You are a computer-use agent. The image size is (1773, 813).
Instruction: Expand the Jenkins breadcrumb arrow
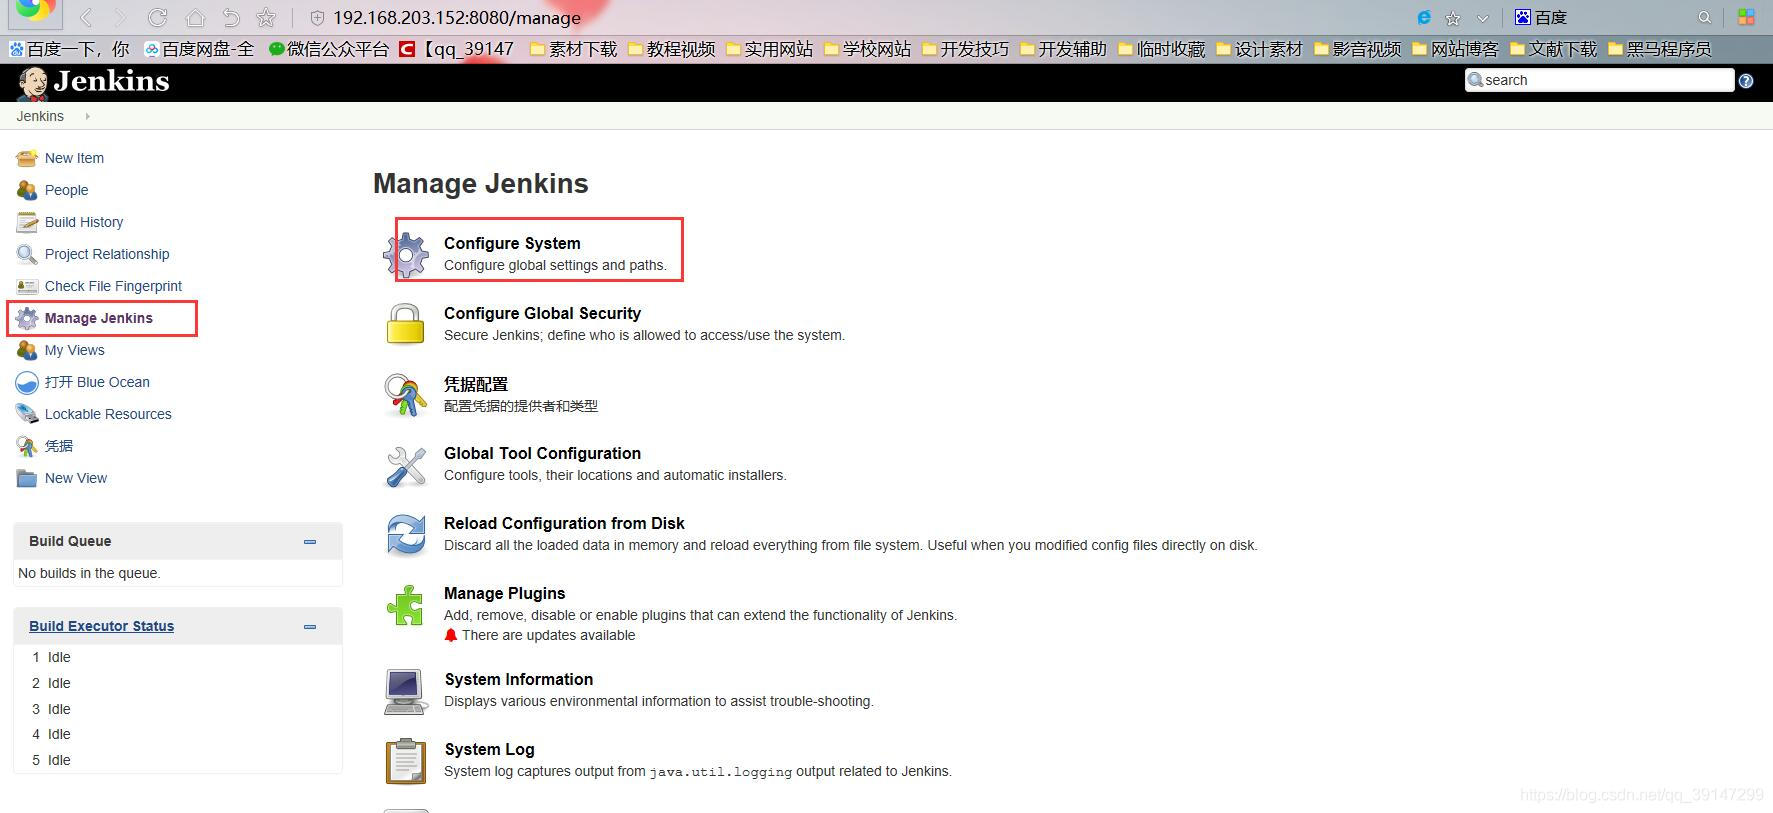87,116
